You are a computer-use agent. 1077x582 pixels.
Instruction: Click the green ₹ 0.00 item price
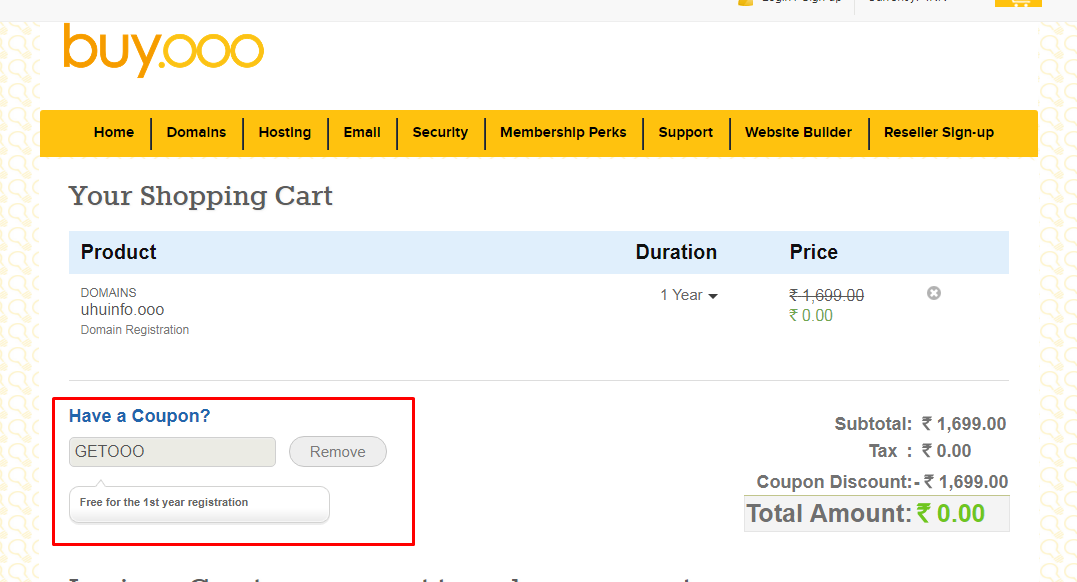810,315
